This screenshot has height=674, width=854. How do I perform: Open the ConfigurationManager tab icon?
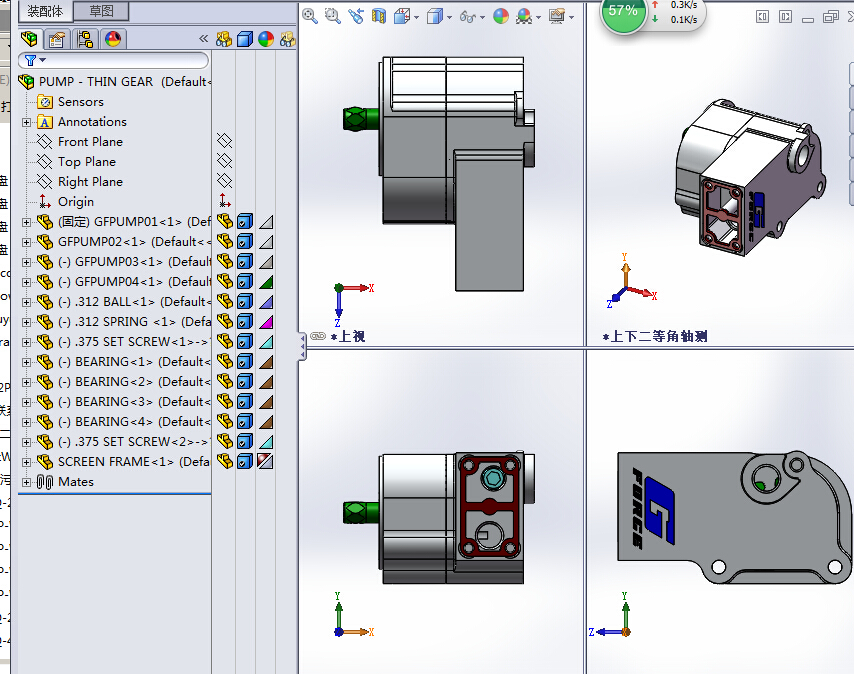(84, 39)
